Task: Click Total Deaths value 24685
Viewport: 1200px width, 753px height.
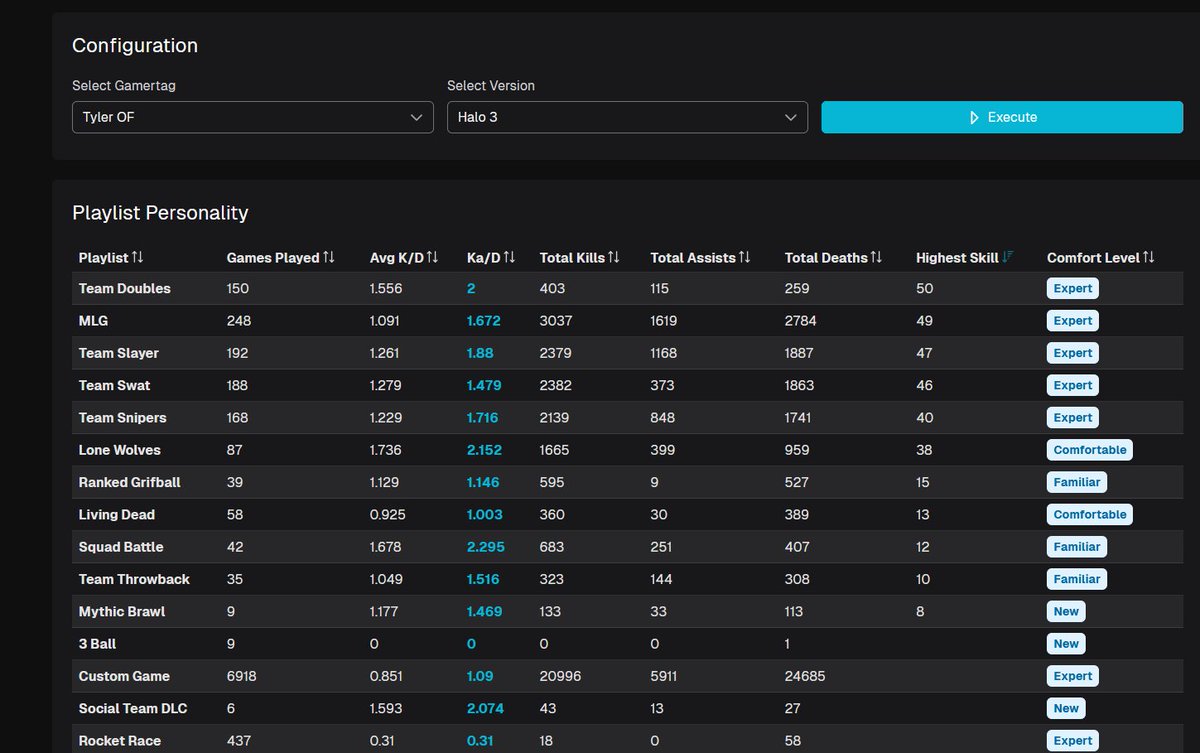Action: (806, 676)
